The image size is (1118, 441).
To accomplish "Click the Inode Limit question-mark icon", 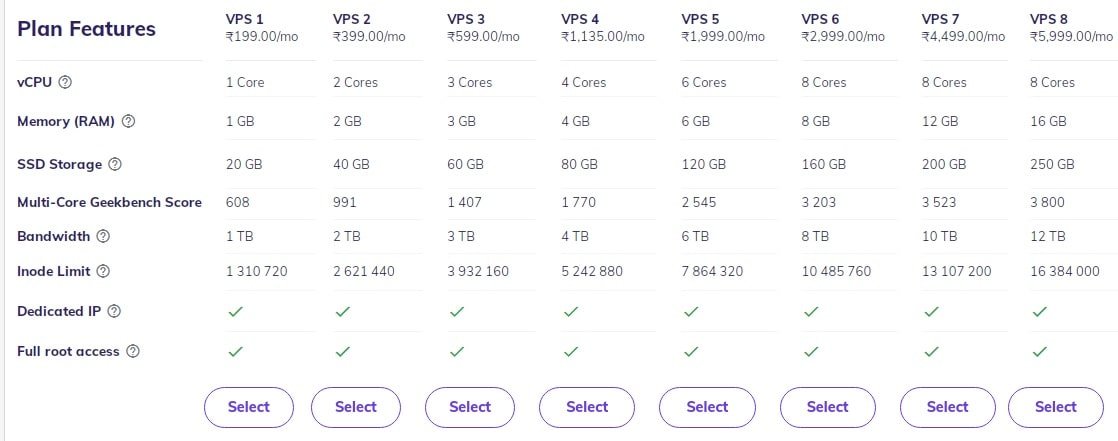I will (103, 271).
